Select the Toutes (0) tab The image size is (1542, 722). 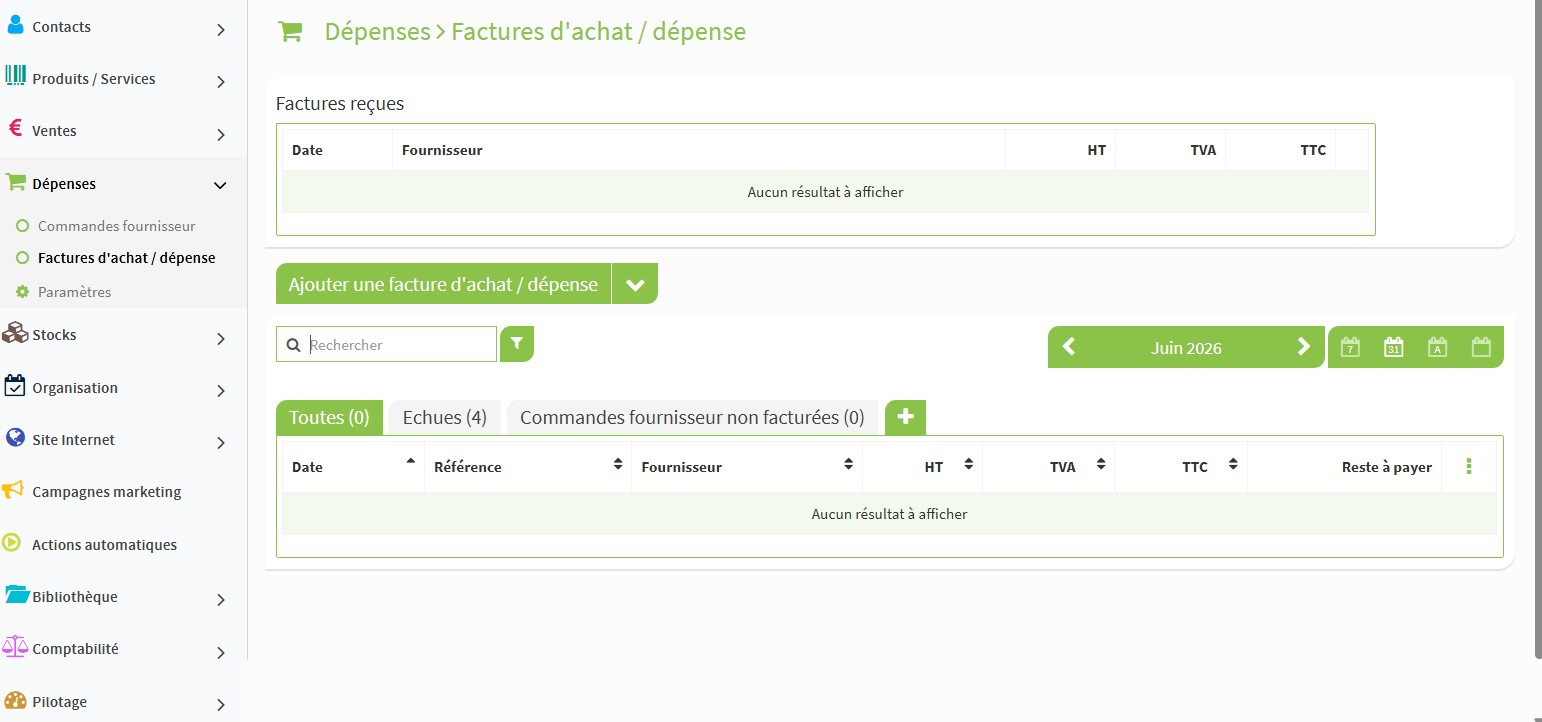[329, 417]
